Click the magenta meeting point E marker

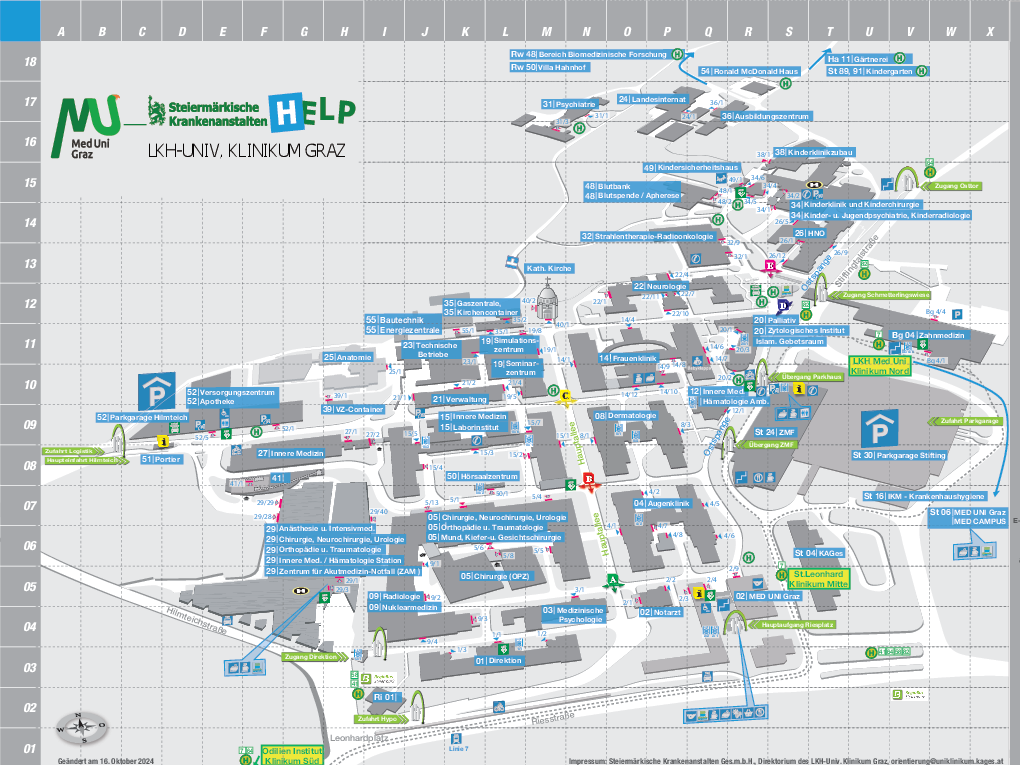tap(769, 266)
